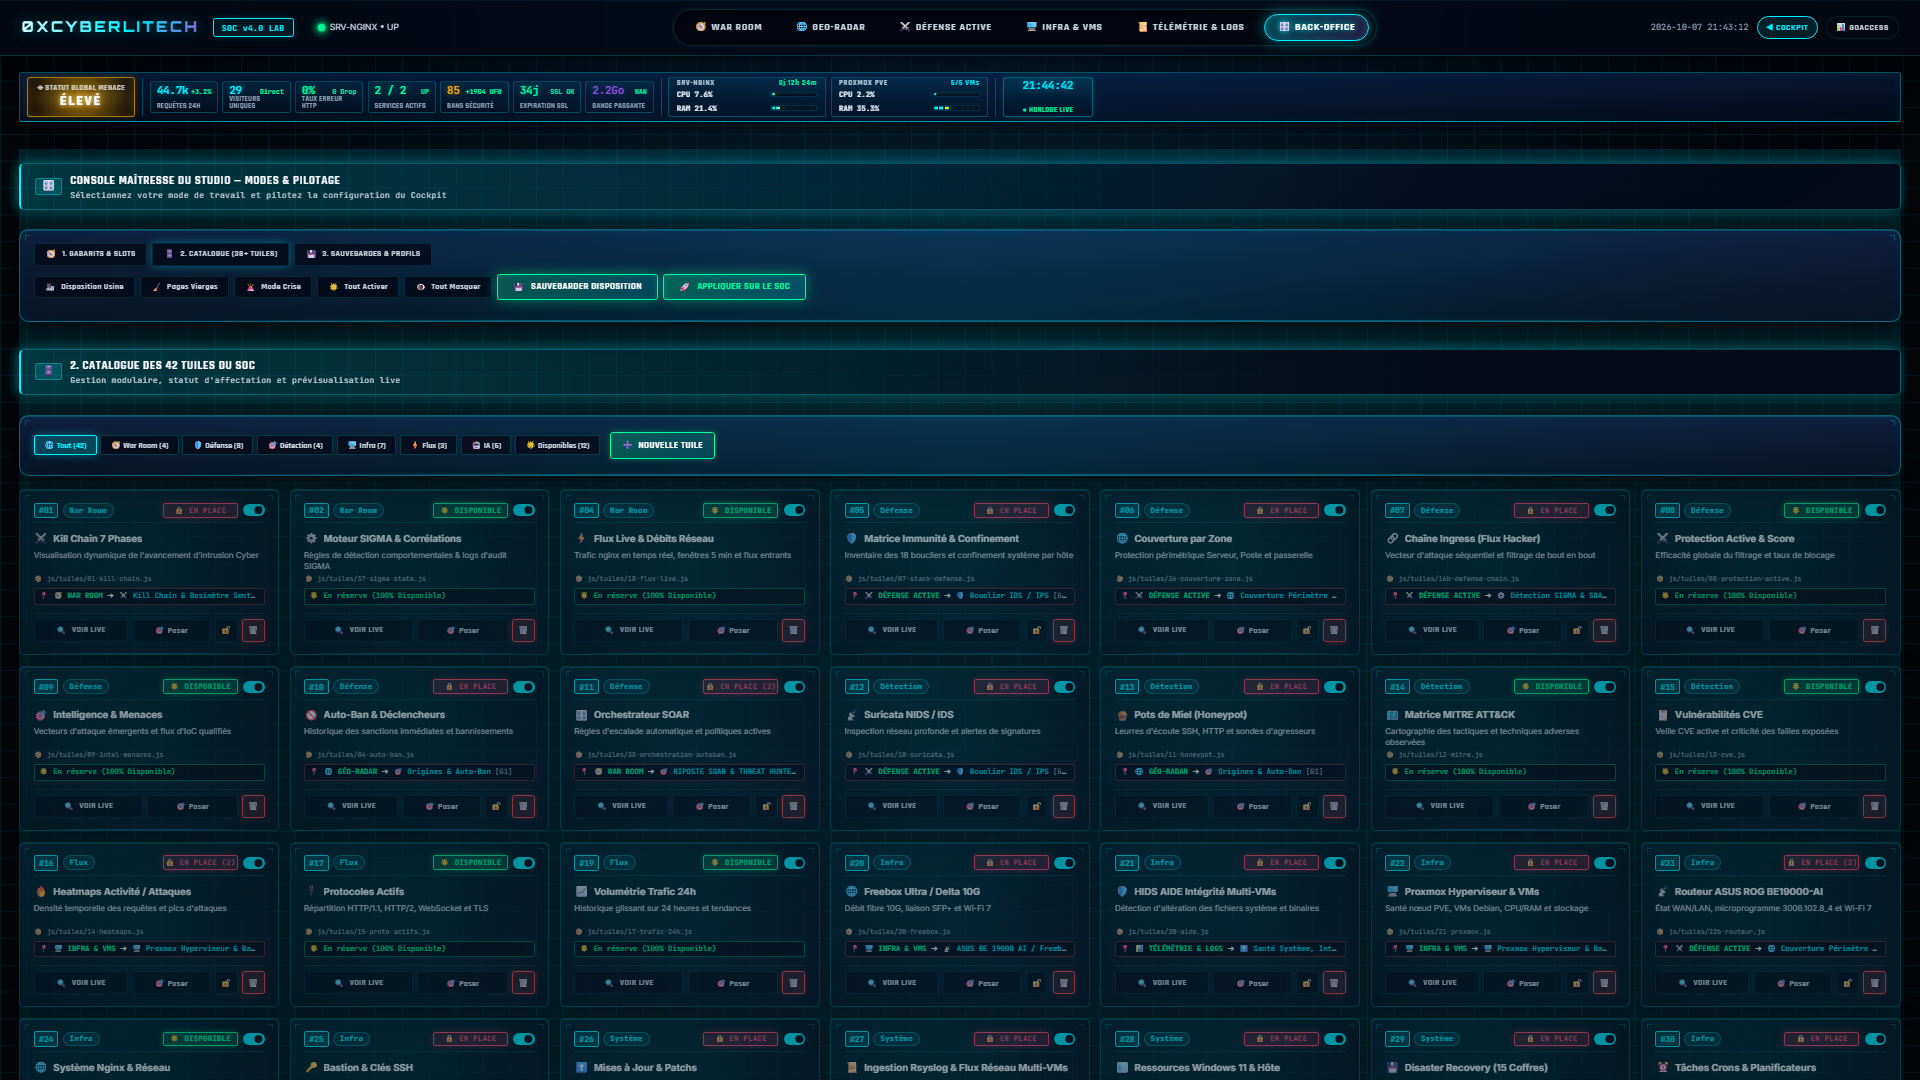The height and width of the screenshot is (1080, 1920).
Task: Click lock icon on Auto-Ban & Déclencheurs
Action: 496,806
